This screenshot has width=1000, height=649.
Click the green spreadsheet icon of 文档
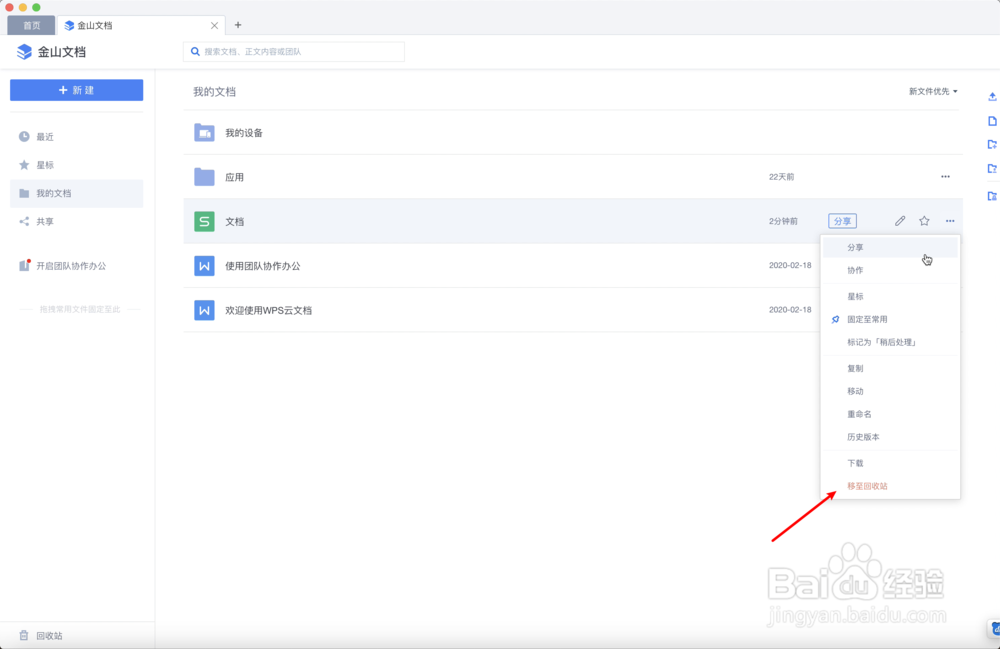coord(204,221)
